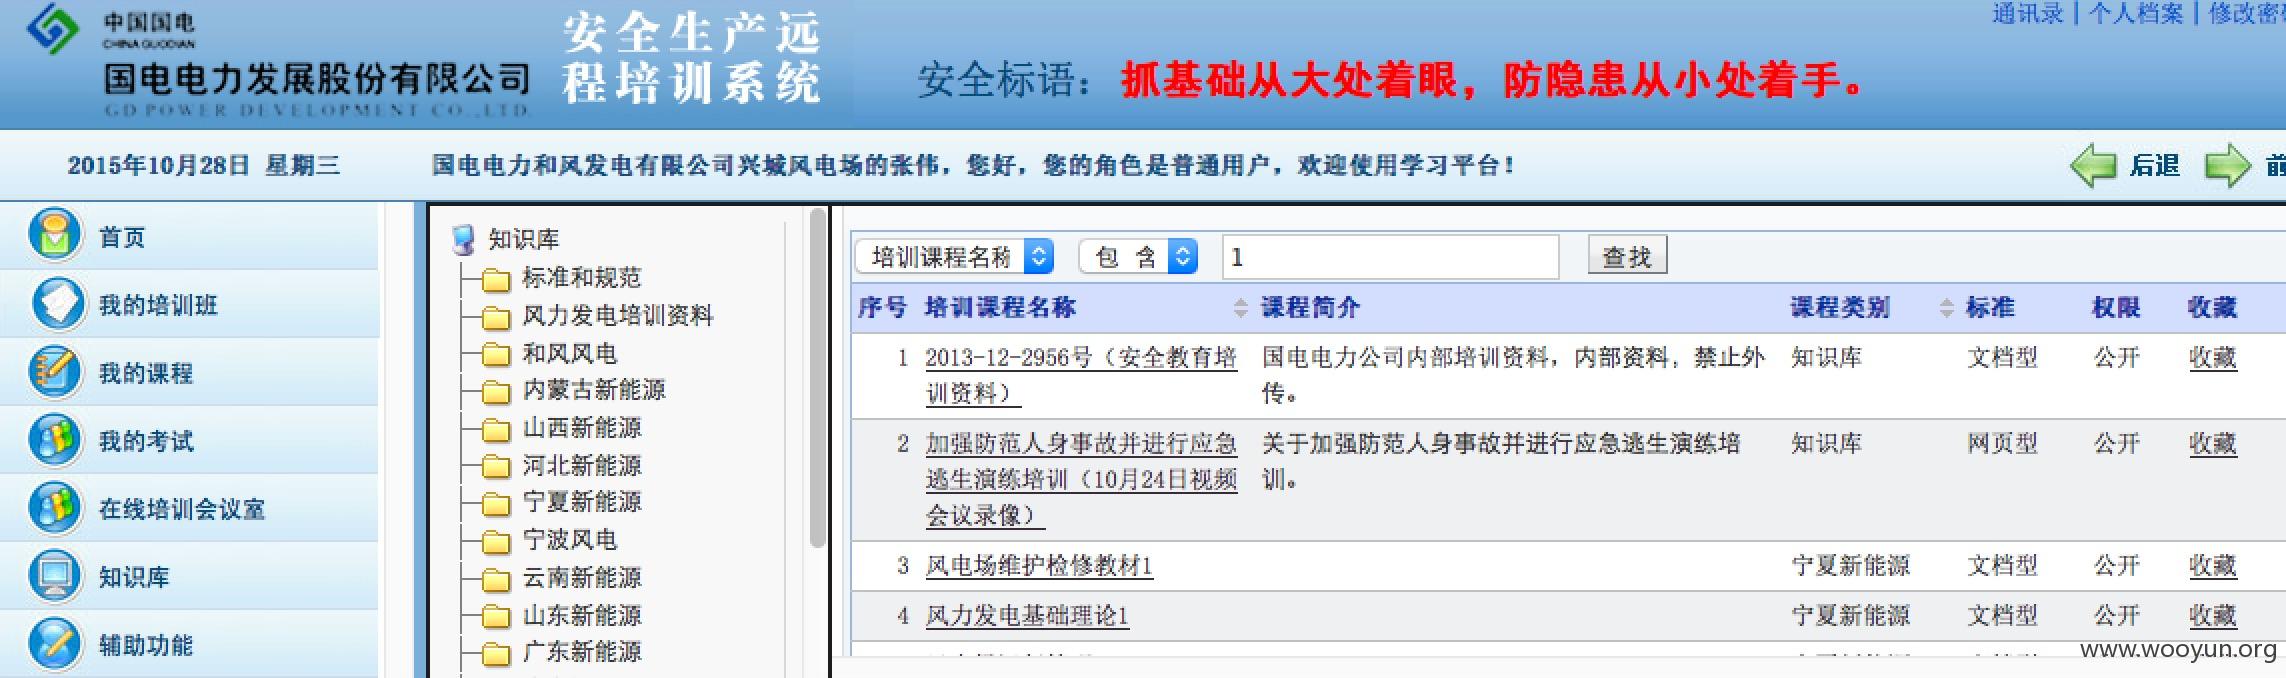
Task: Click 收藏 for course row 2
Action: [x=2212, y=444]
